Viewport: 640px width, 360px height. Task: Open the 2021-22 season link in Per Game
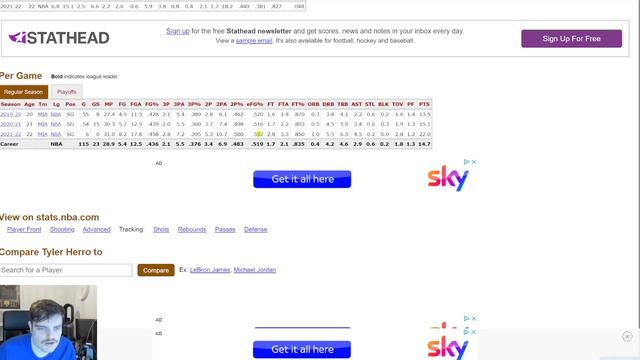point(11,134)
